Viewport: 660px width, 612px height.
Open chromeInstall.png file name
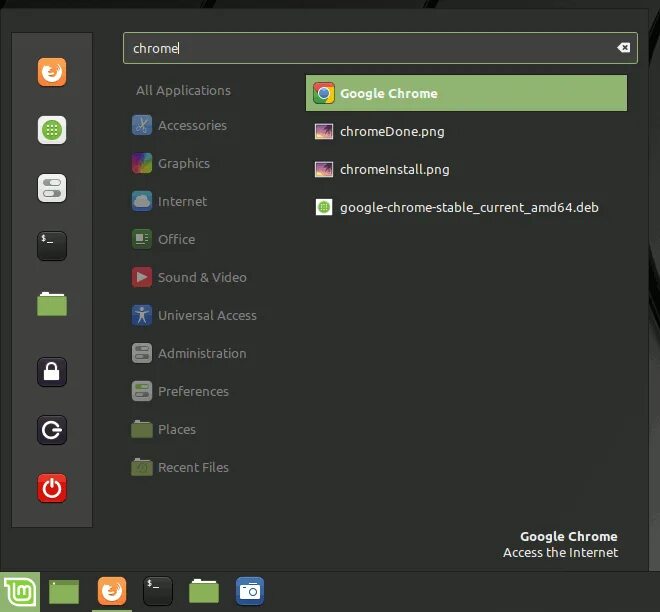click(395, 170)
